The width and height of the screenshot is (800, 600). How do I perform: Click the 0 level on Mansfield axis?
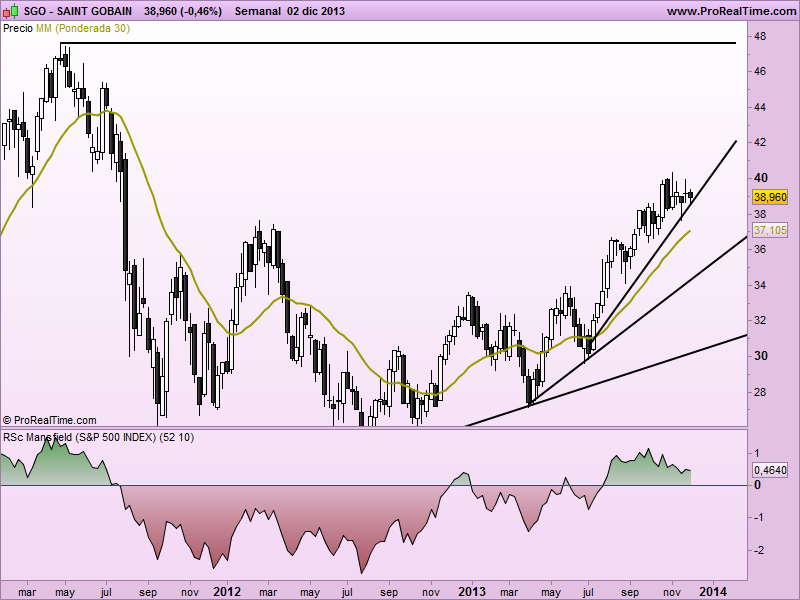point(758,485)
